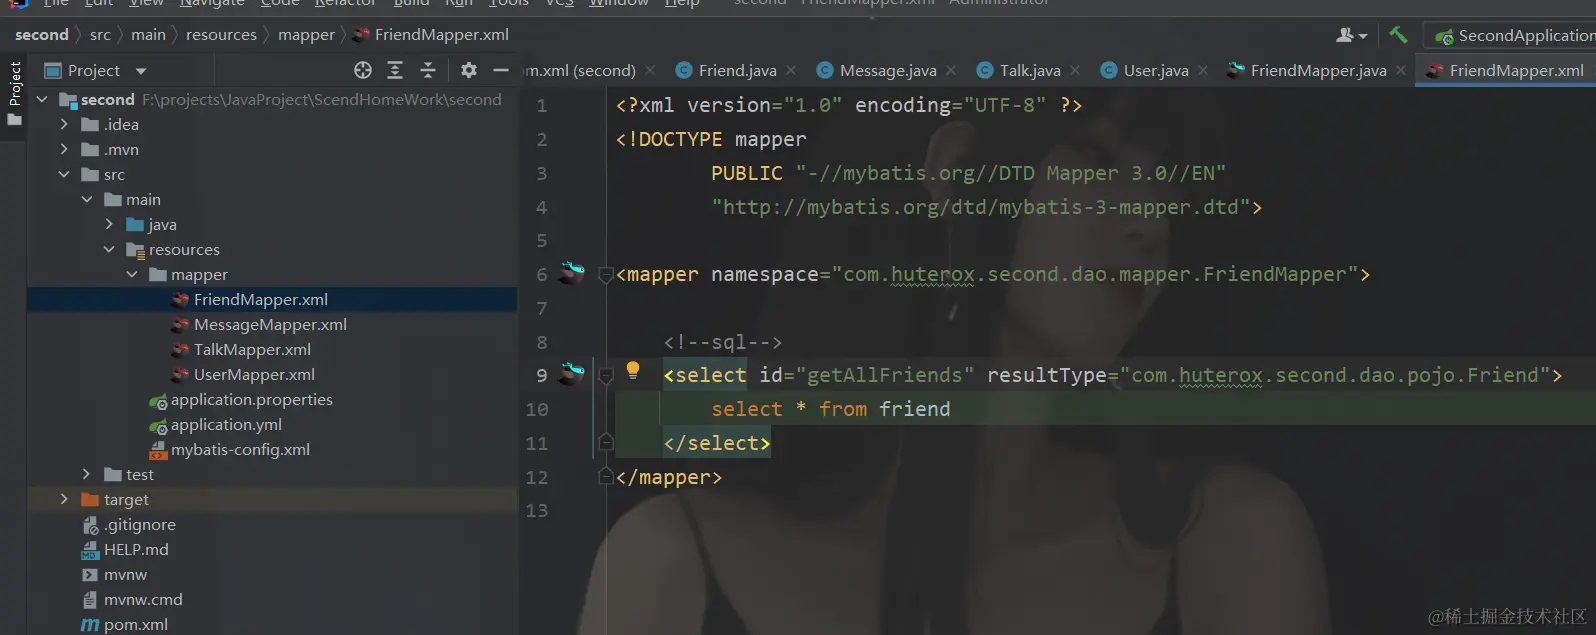The width and height of the screenshot is (1596, 635).
Task: Close the m.xml (second) tab
Action: pyautogui.click(x=650, y=70)
